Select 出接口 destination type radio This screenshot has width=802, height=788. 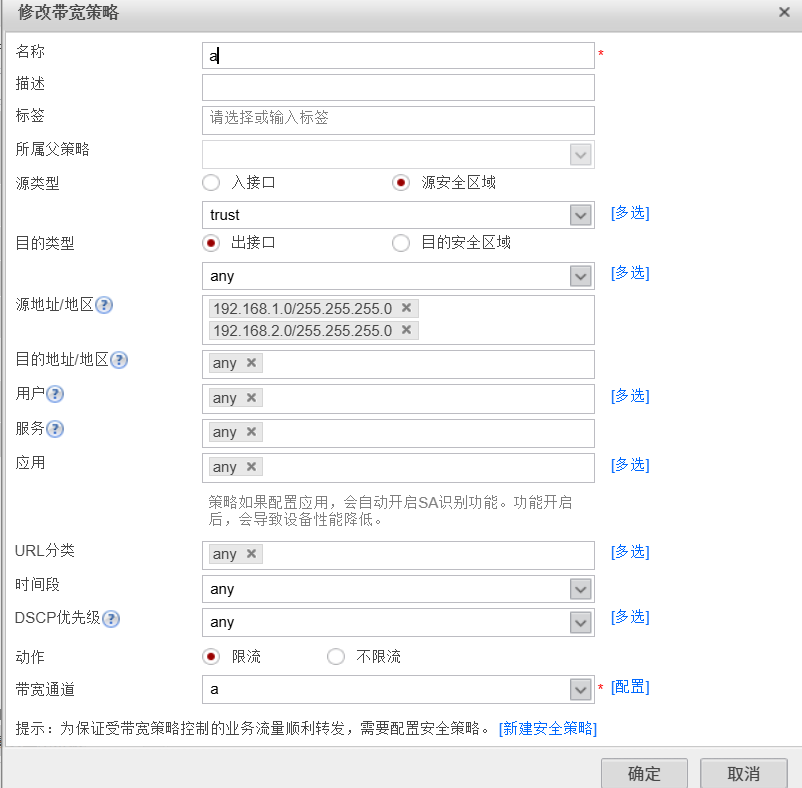point(211,243)
